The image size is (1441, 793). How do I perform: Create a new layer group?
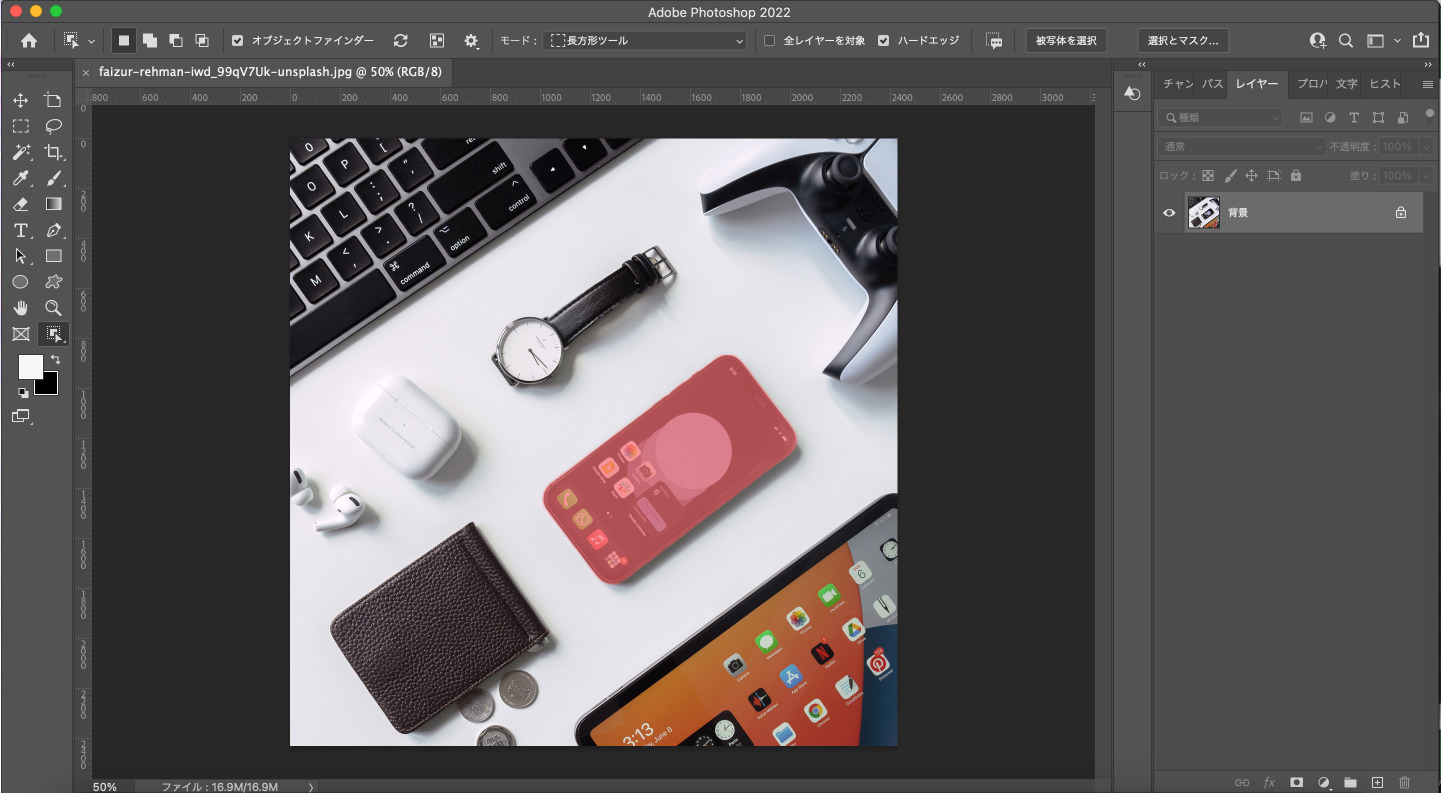[1350, 782]
